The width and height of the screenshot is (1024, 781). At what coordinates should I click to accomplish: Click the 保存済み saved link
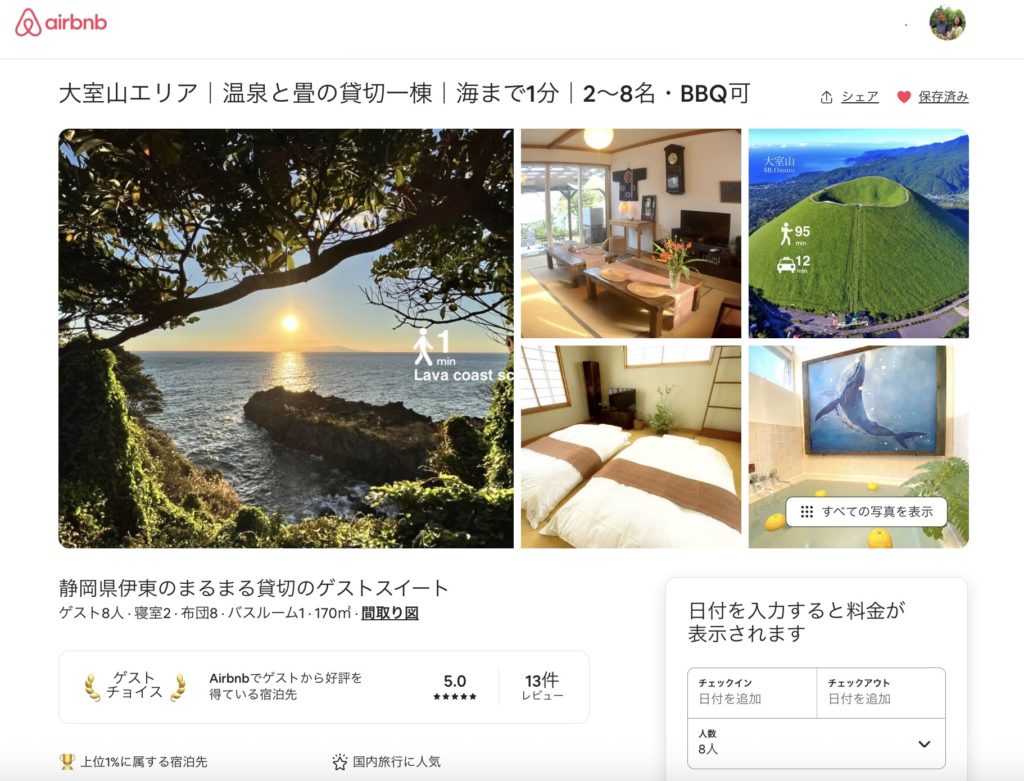tap(943, 97)
